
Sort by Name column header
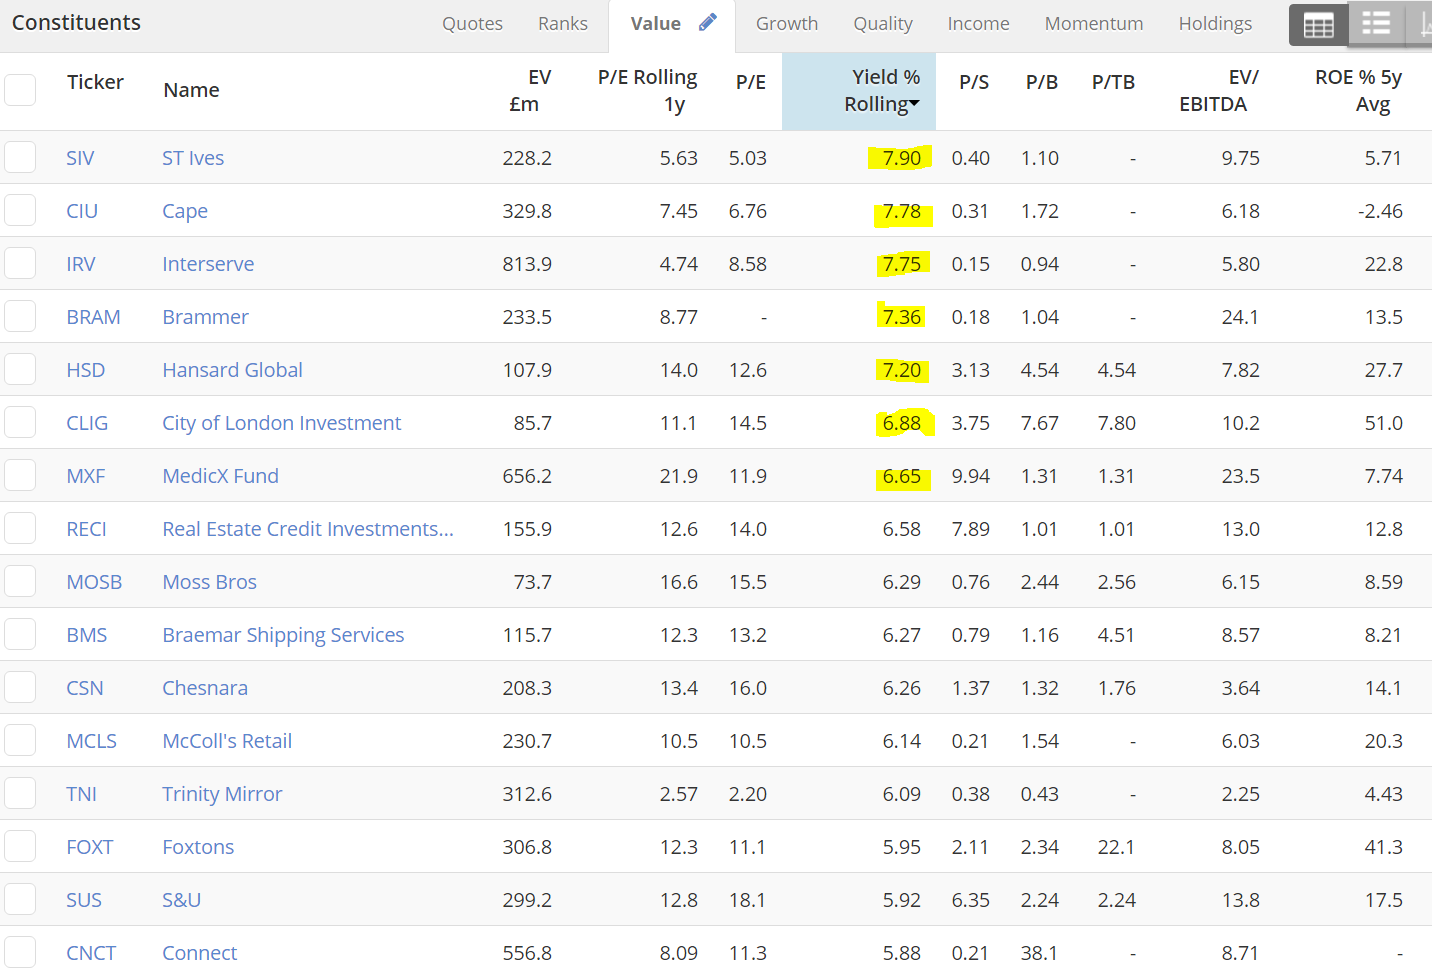coord(191,90)
